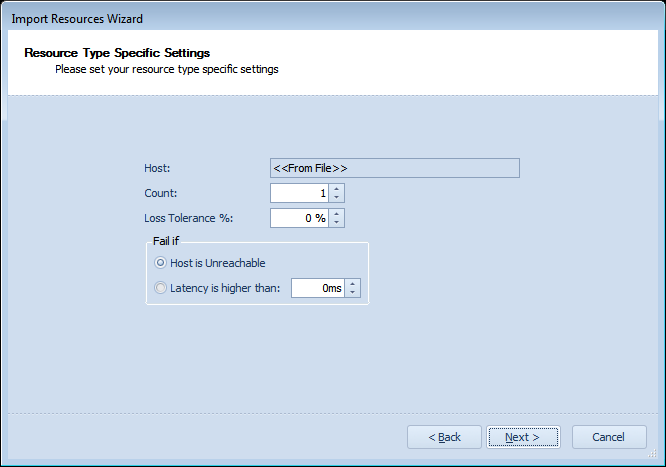Lower Loss Tolerance percentage using down arrow

336,222
